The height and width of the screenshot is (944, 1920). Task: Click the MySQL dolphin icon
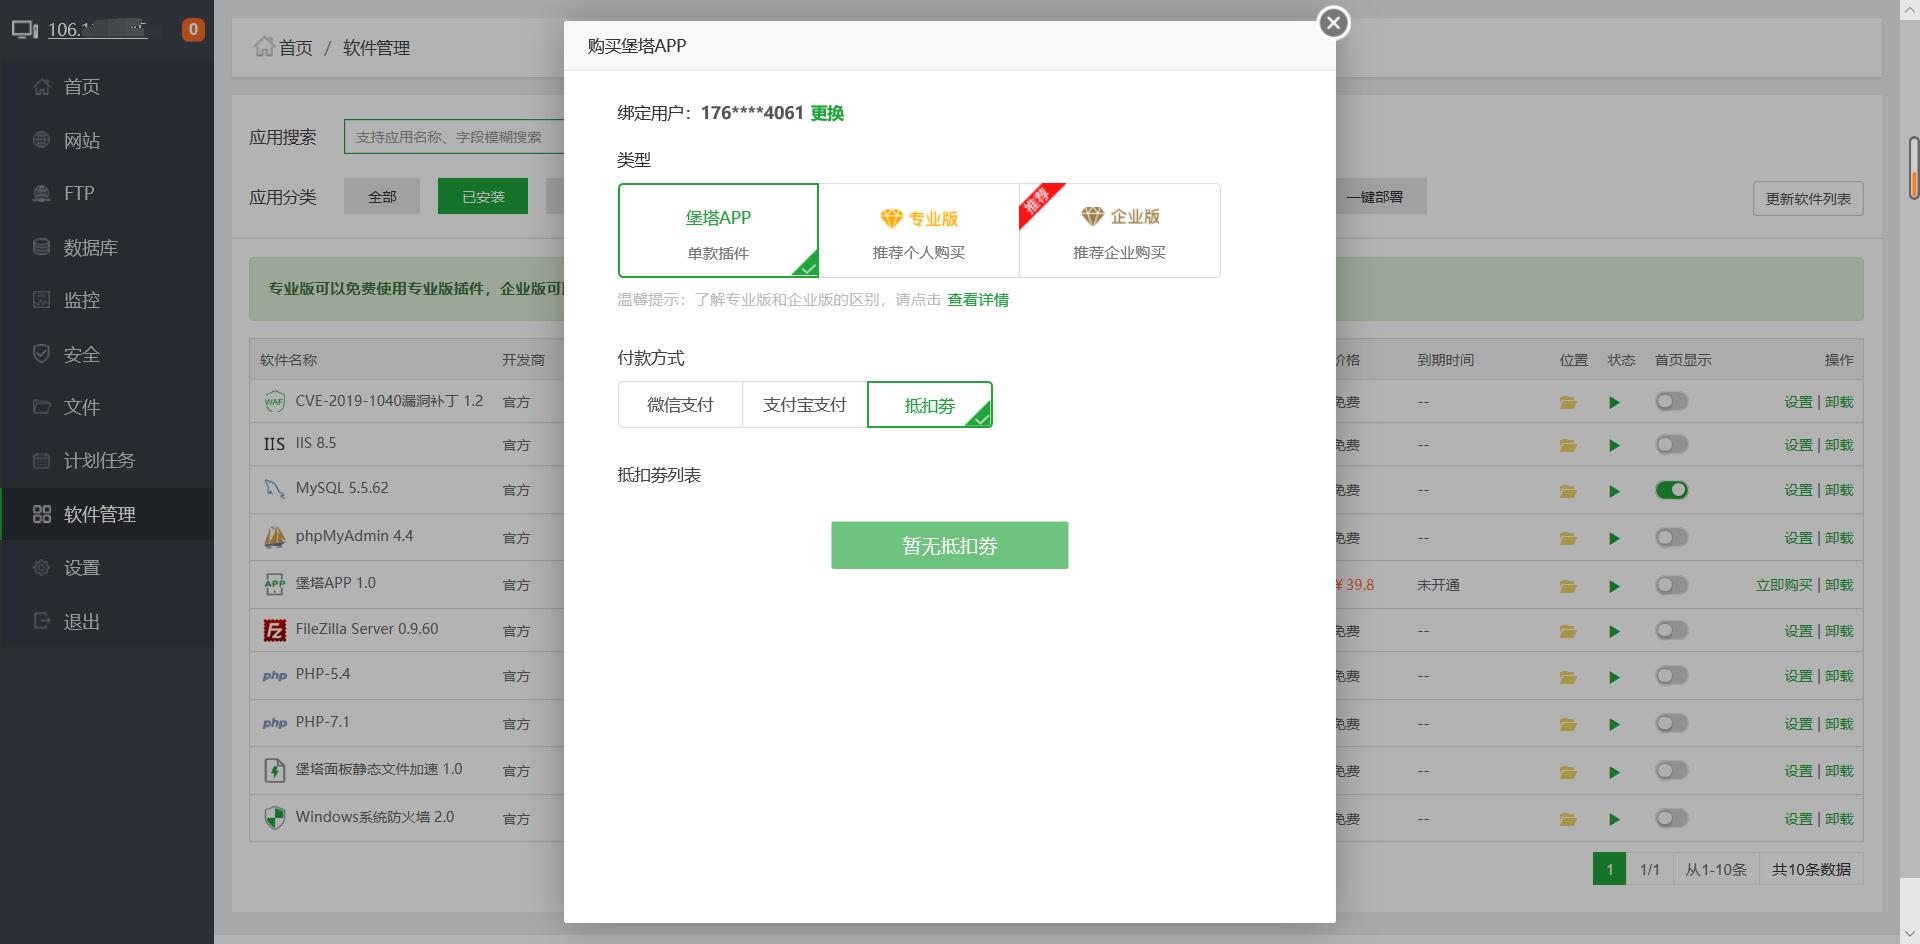click(x=274, y=489)
